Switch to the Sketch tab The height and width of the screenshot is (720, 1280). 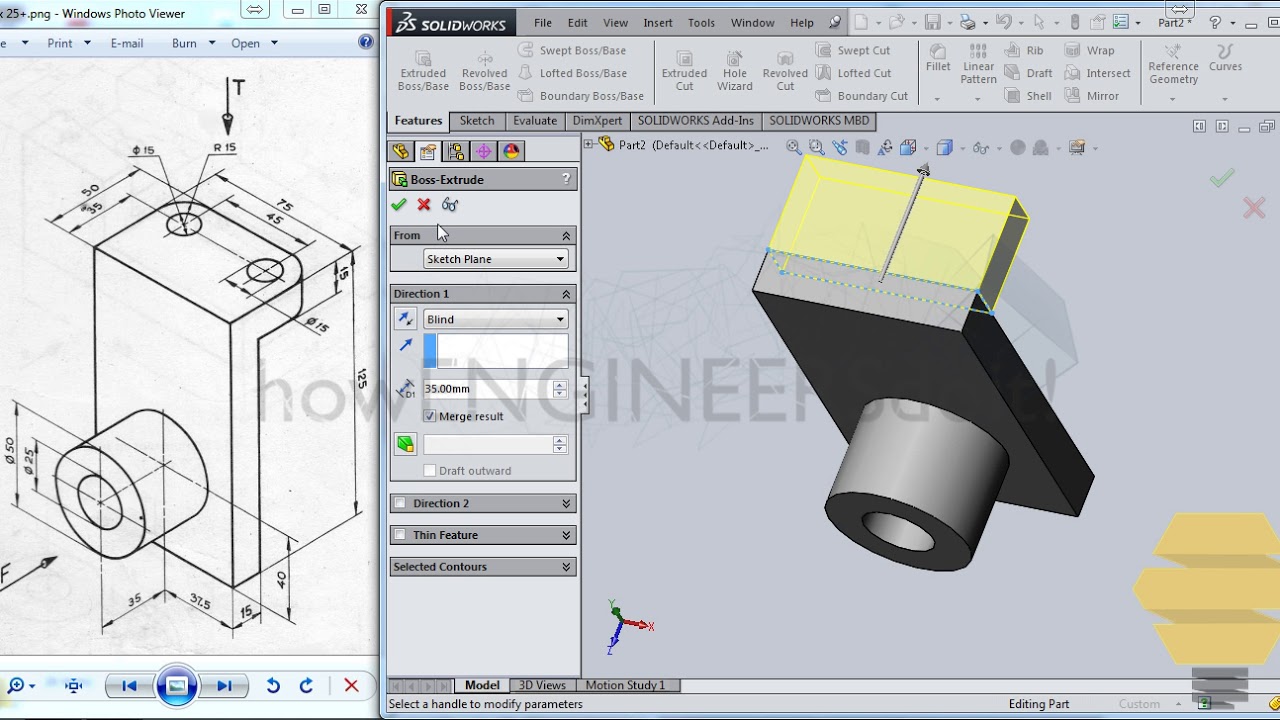pyautogui.click(x=477, y=120)
